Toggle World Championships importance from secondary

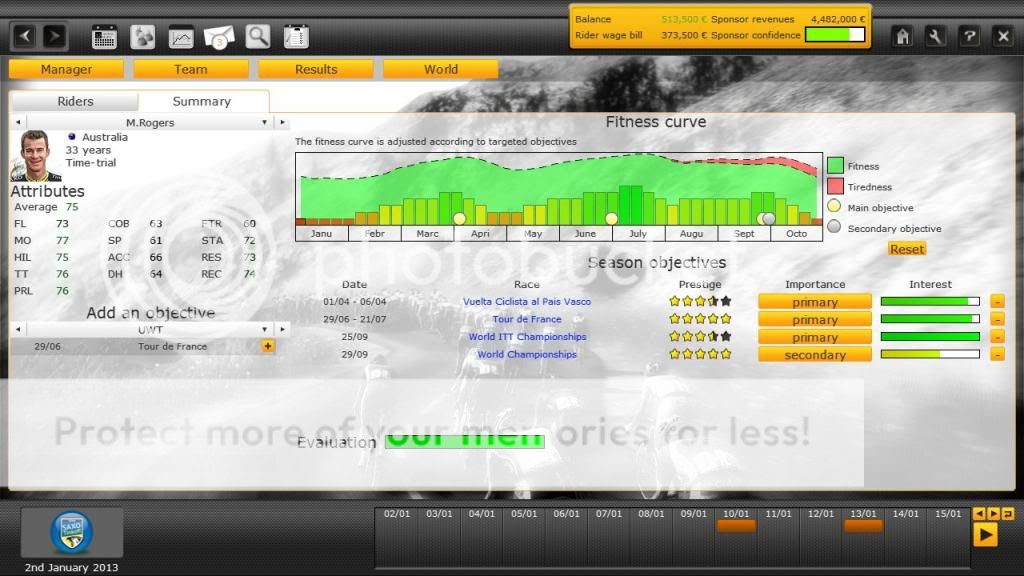coord(814,355)
